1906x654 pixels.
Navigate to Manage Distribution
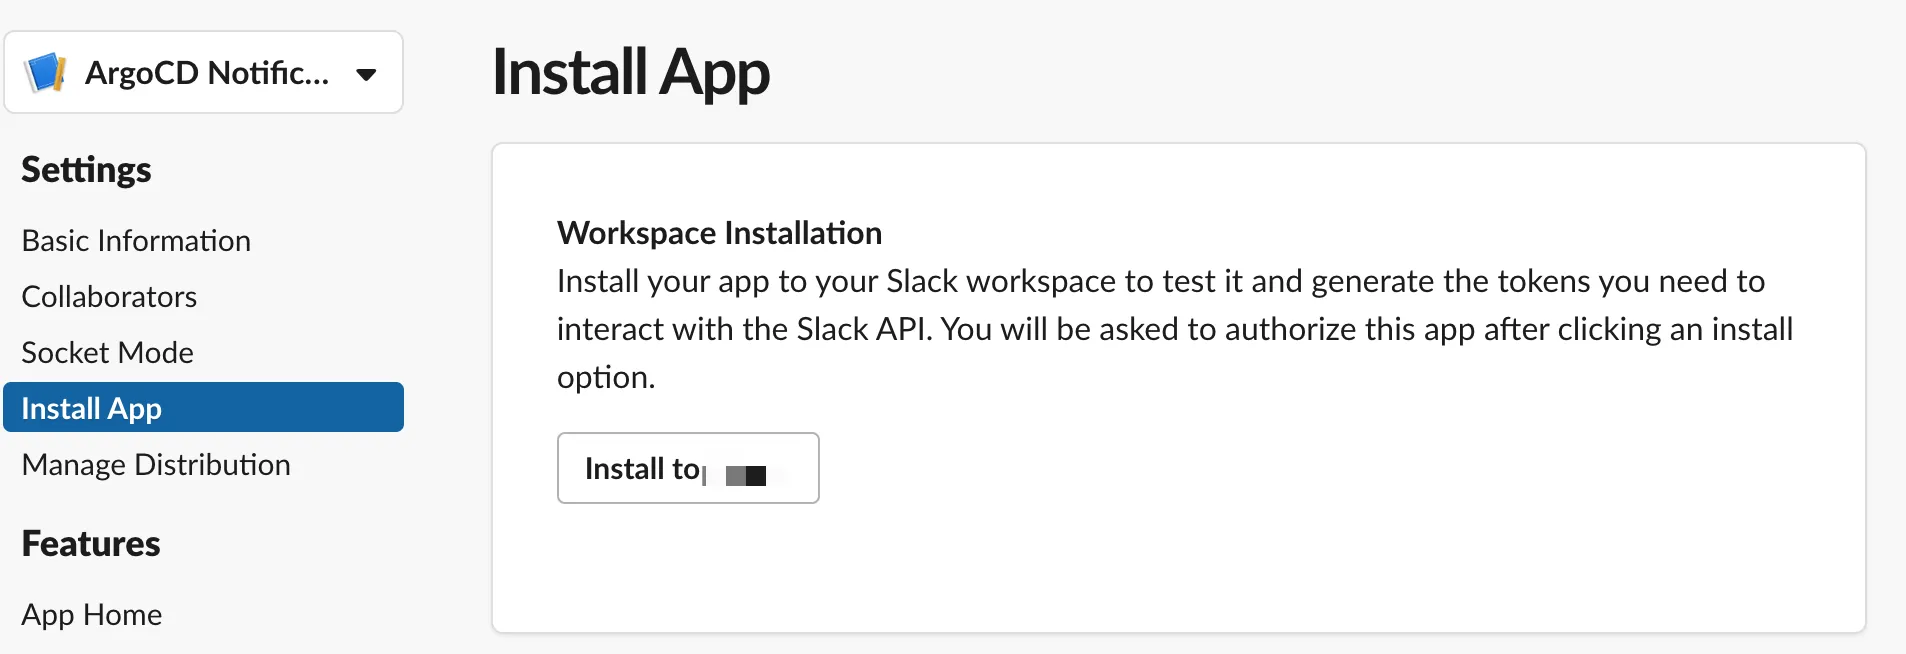(x=156, y=465)
